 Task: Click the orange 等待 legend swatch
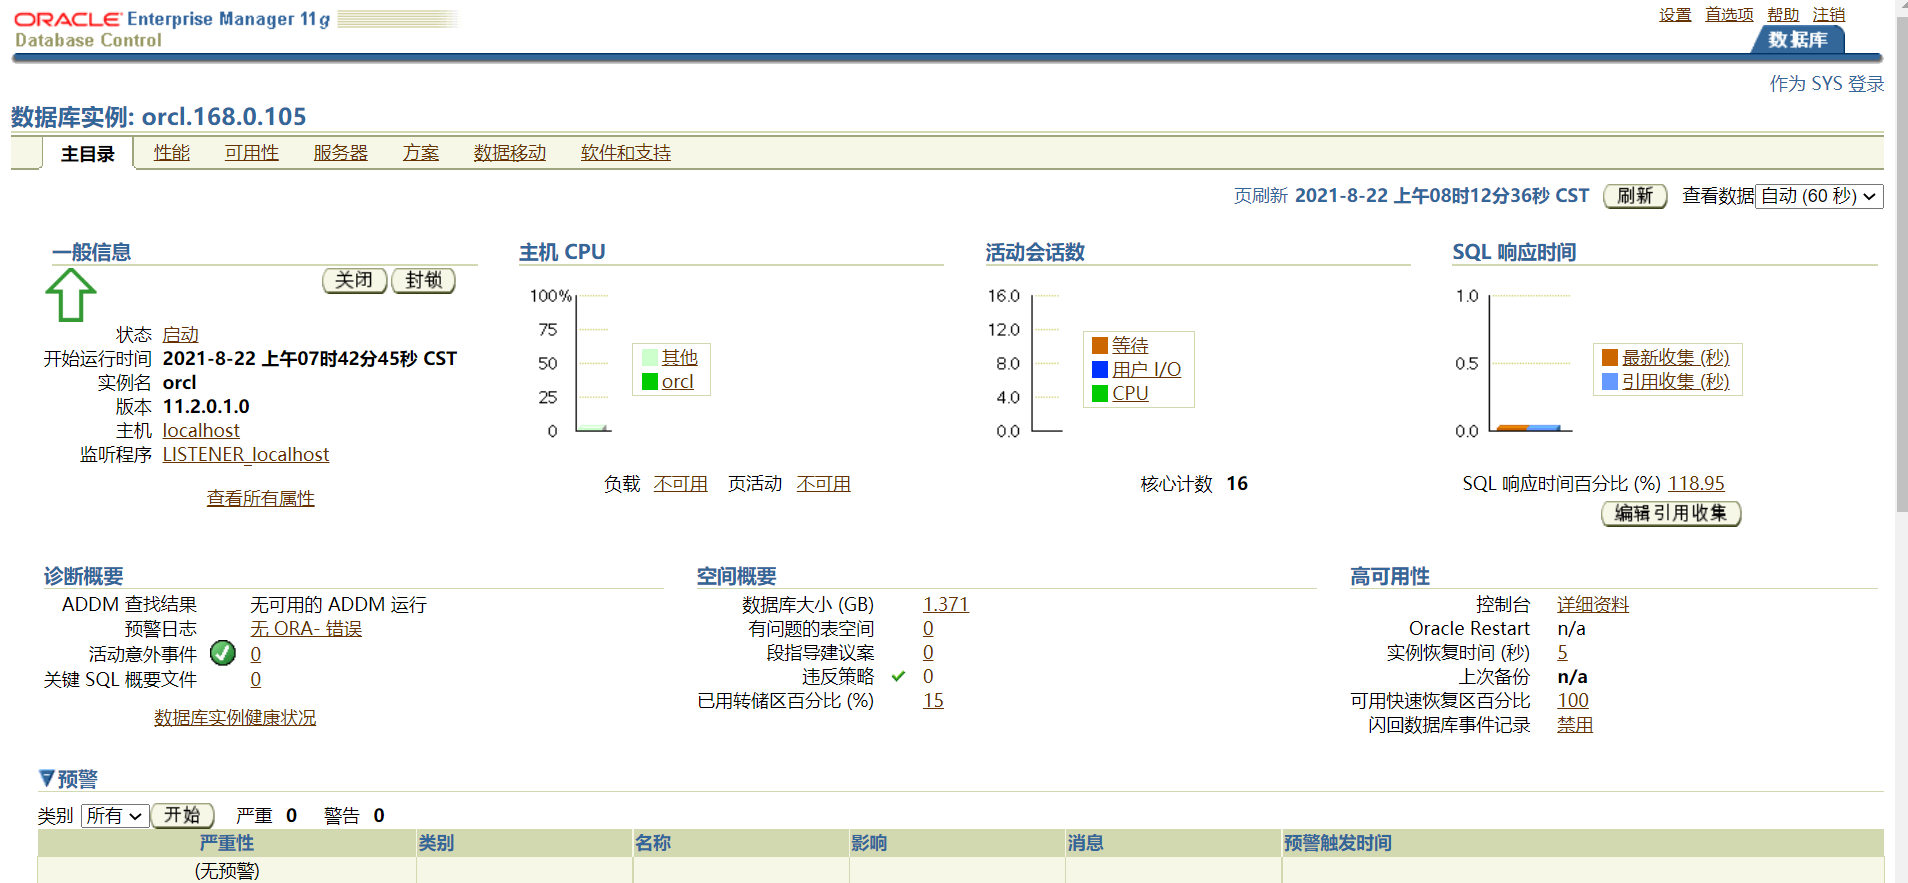[x=1100, y=346]
